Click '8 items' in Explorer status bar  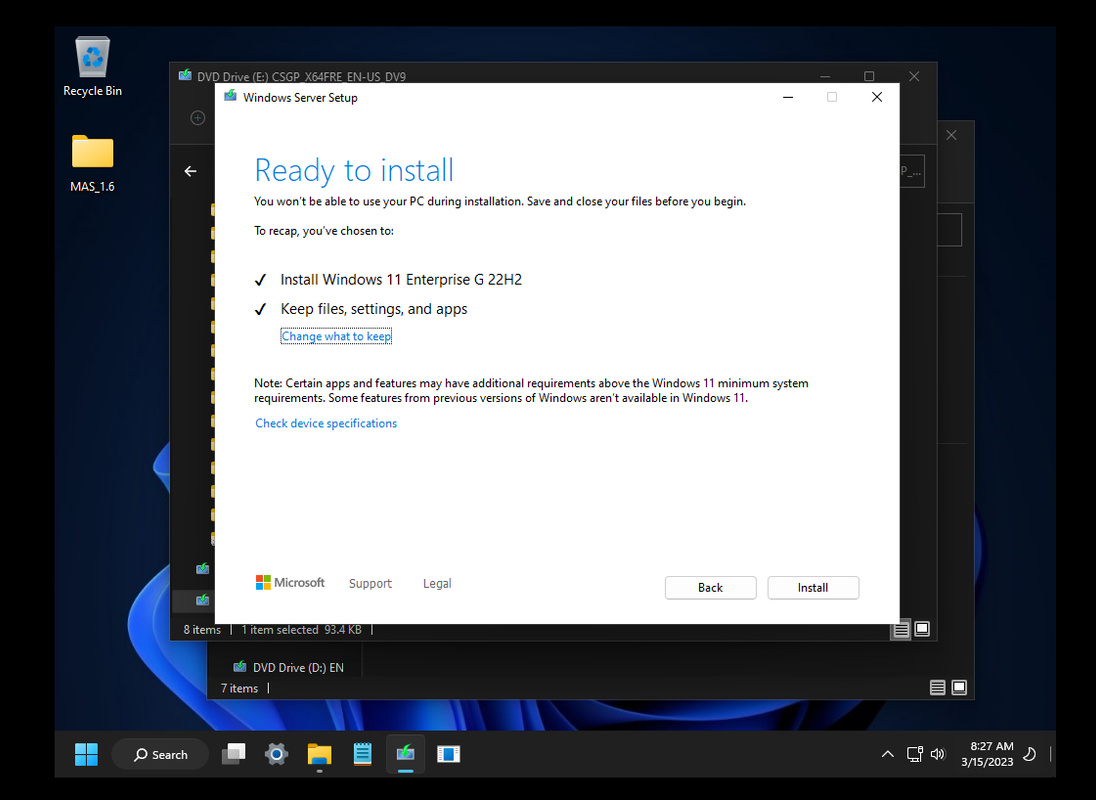pyautogui.click(x=202, y=630)
